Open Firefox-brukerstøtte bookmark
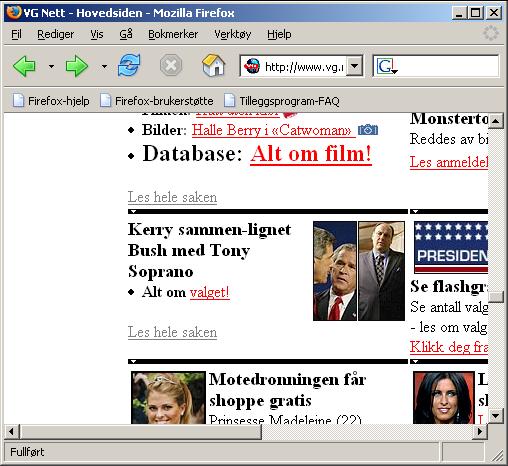Viewport: 508px width, 466px height. [x=157, y=101]
